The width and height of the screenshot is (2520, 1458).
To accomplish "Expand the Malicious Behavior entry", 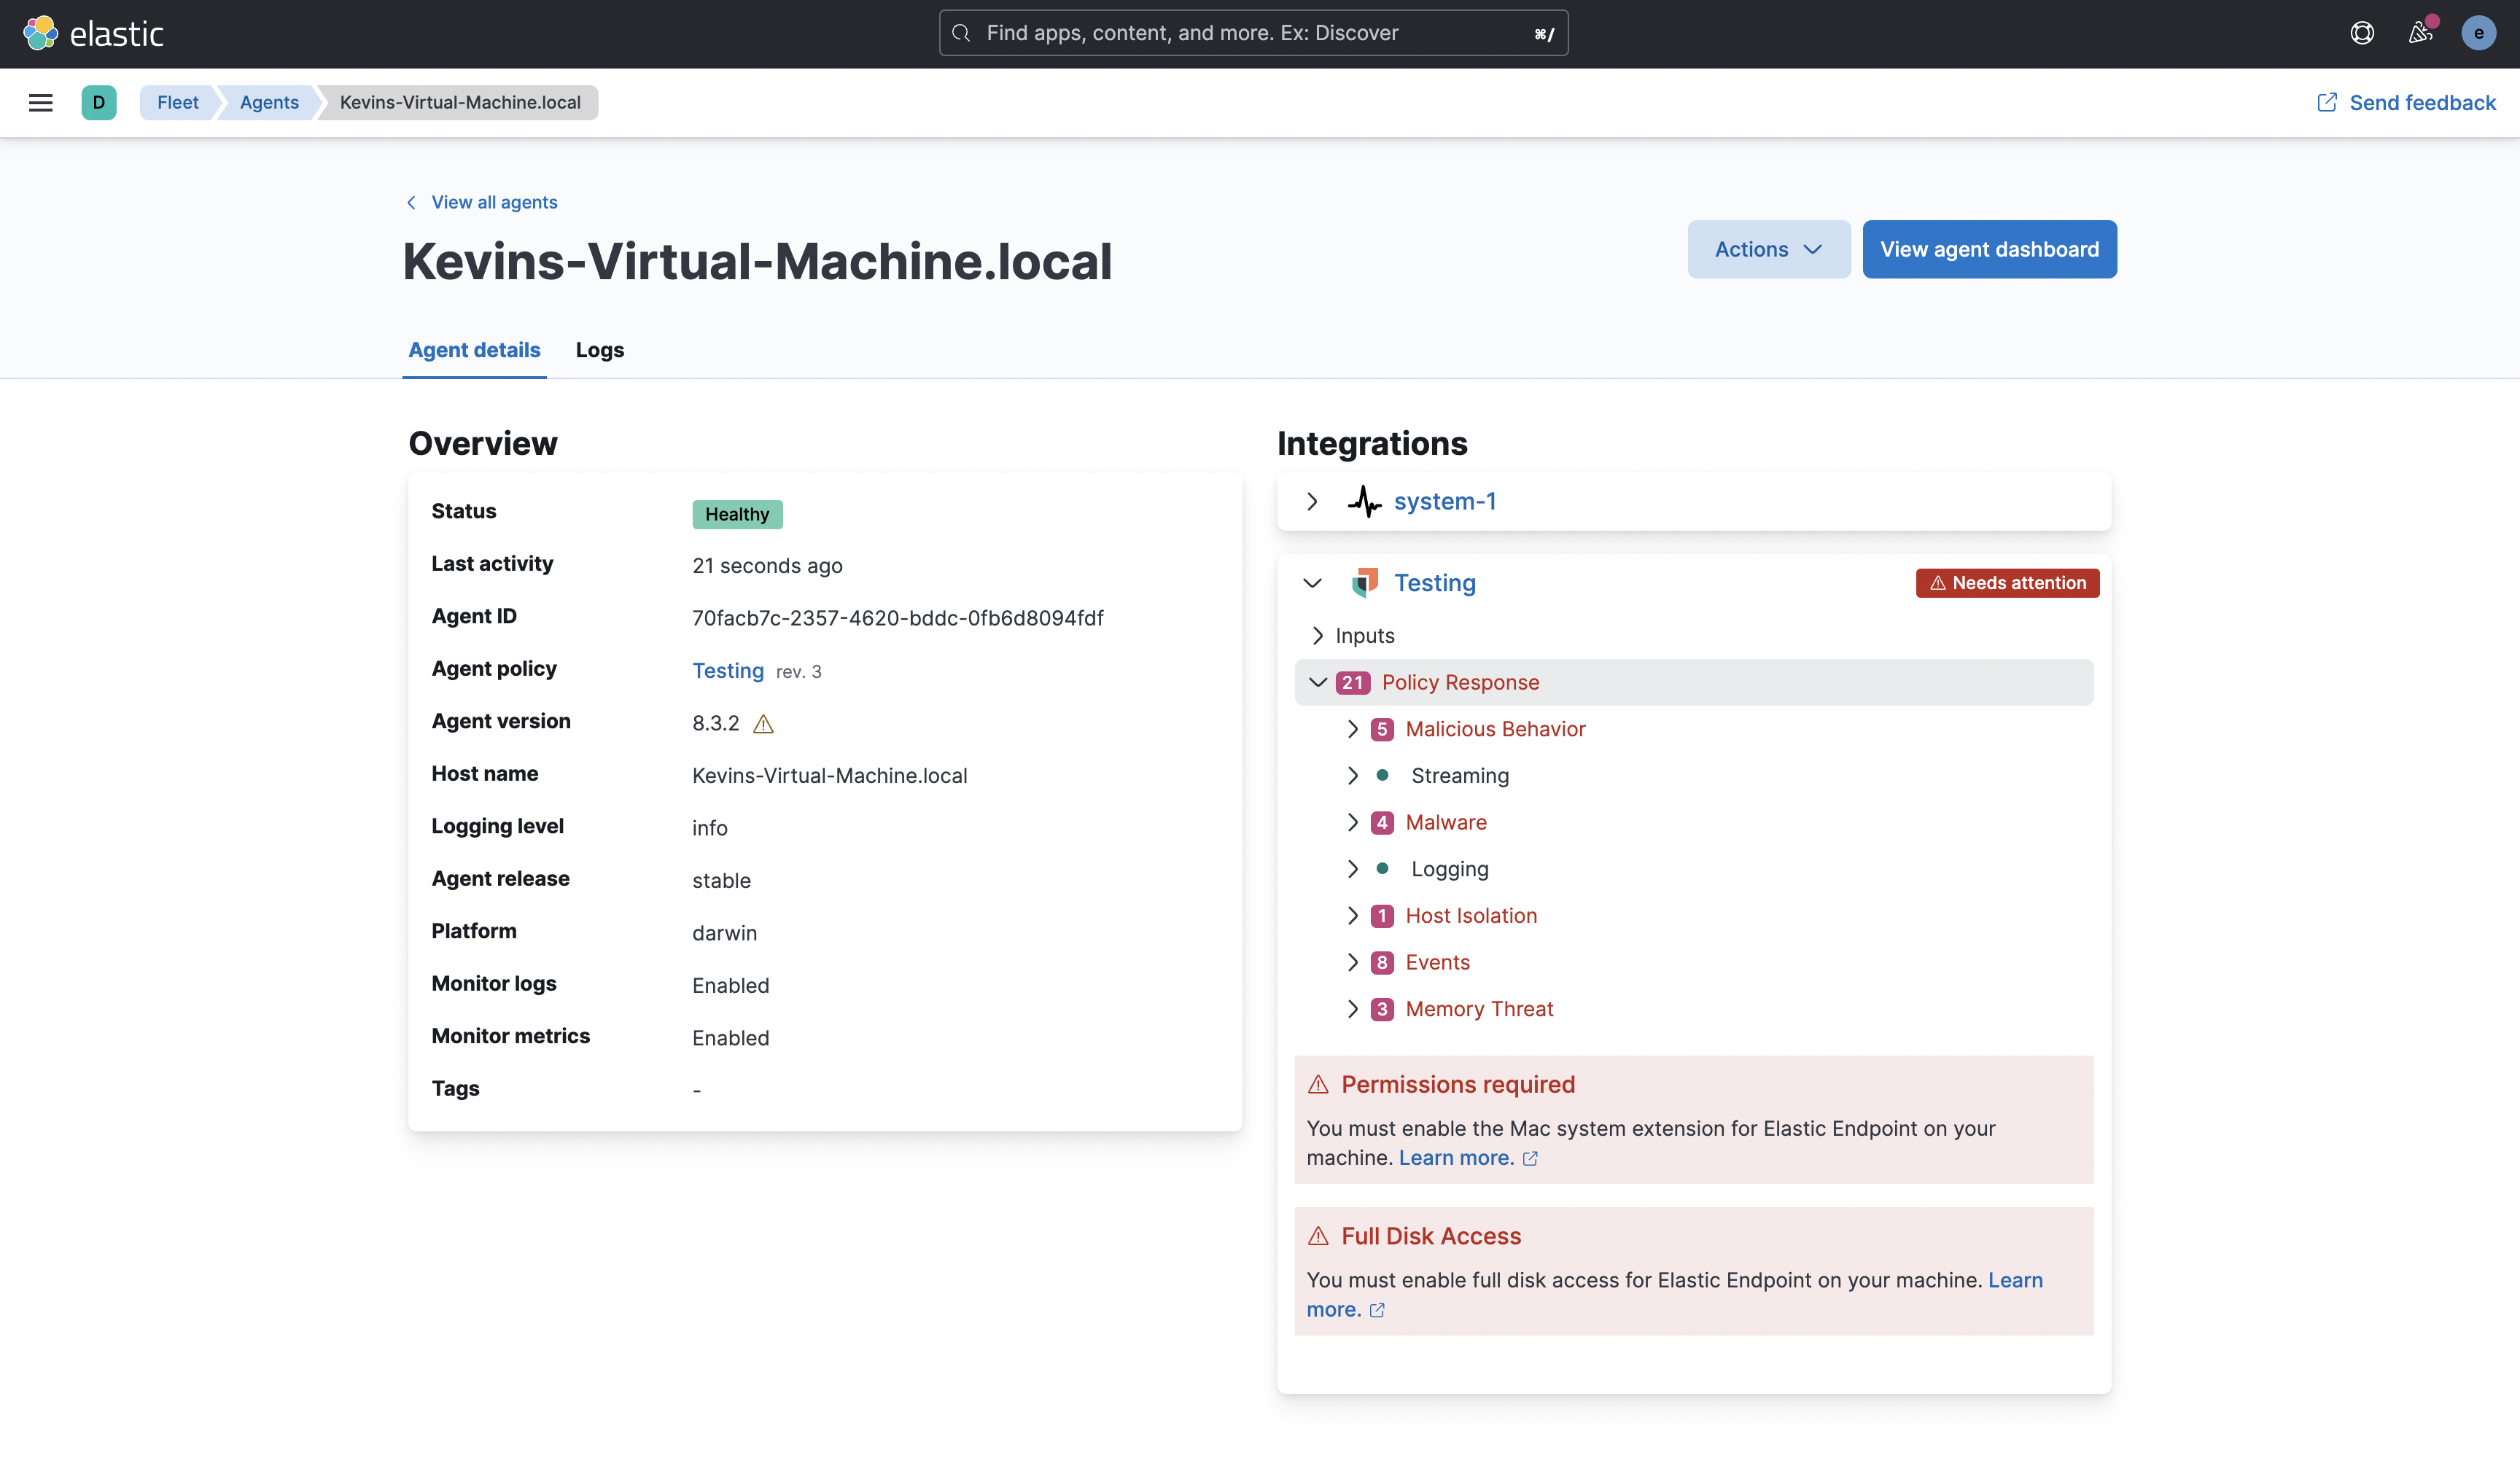I will click(x=1353, y=729).
